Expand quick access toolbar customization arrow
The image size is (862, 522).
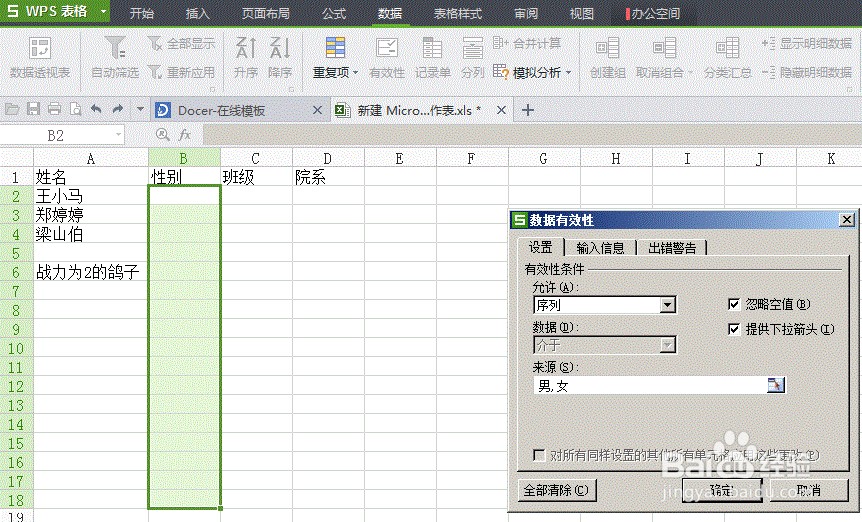click(140, 109)
